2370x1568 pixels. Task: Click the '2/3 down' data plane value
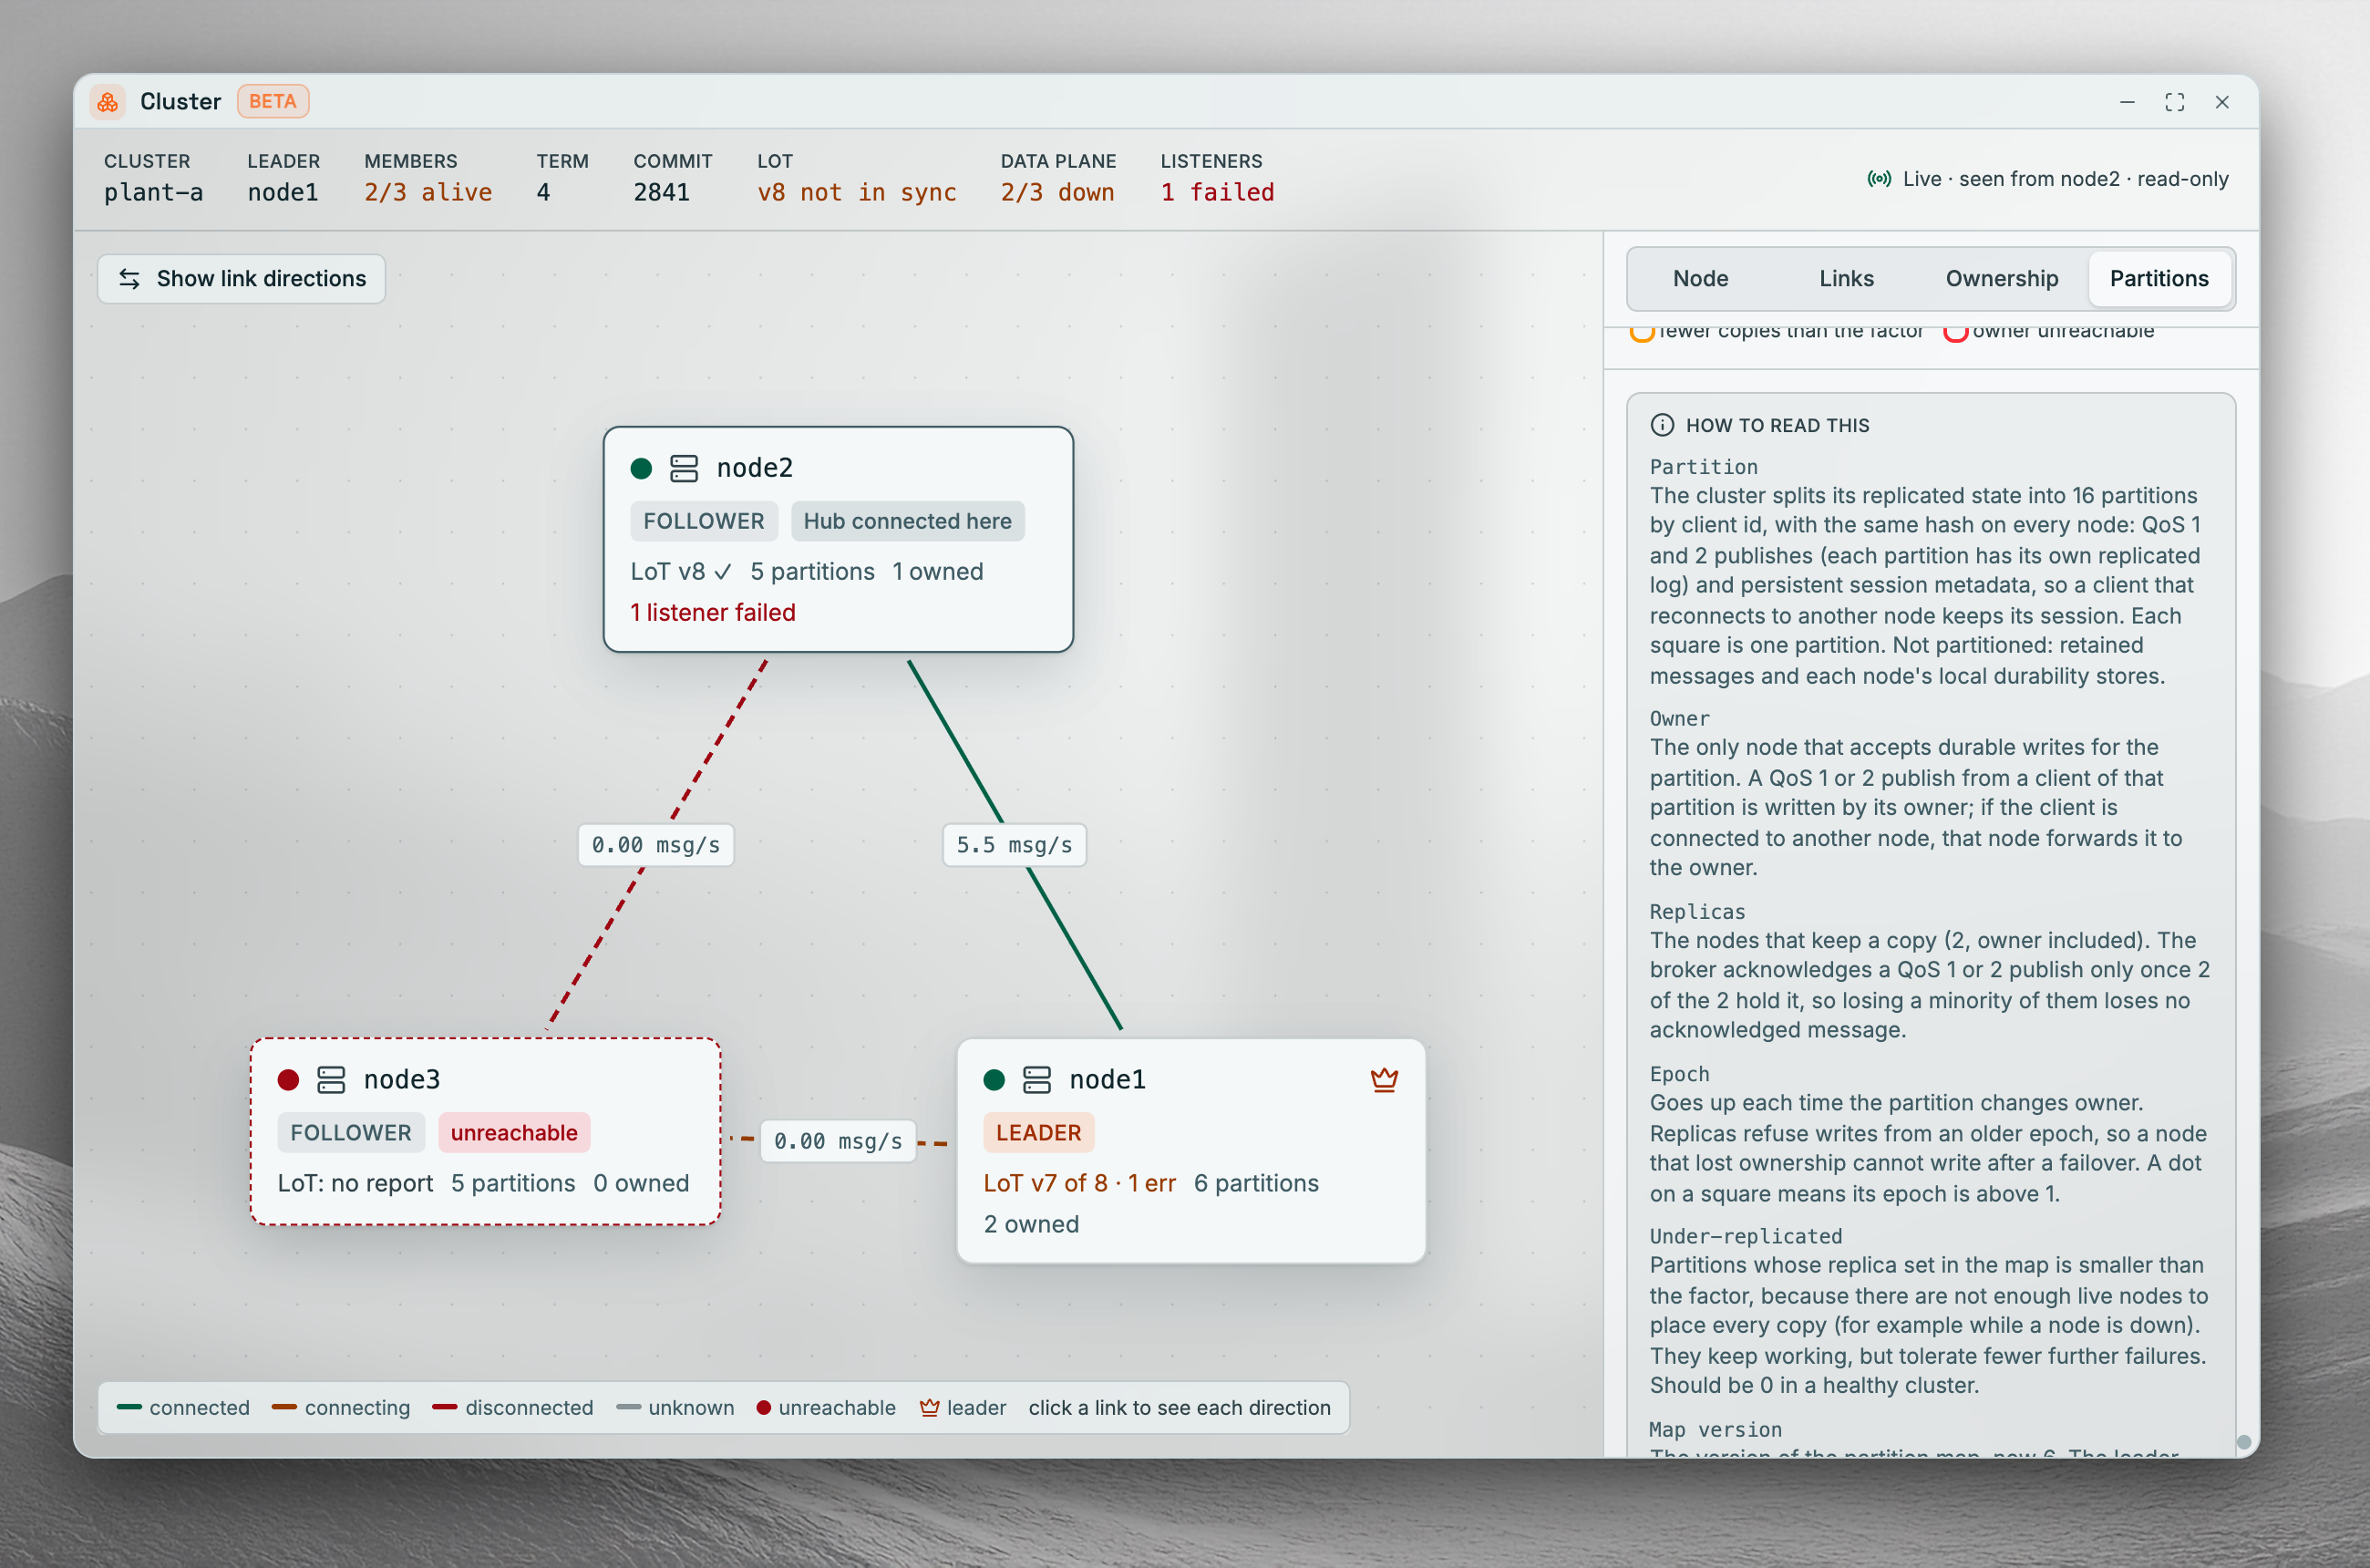[1057, 192]
